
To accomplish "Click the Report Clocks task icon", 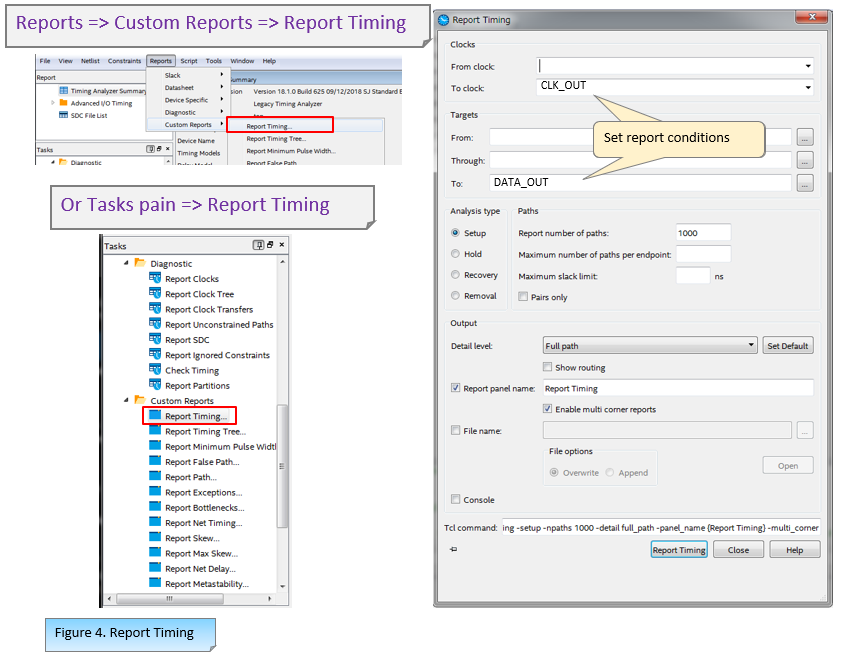I will pyautogui.click(x=155, y=279).
